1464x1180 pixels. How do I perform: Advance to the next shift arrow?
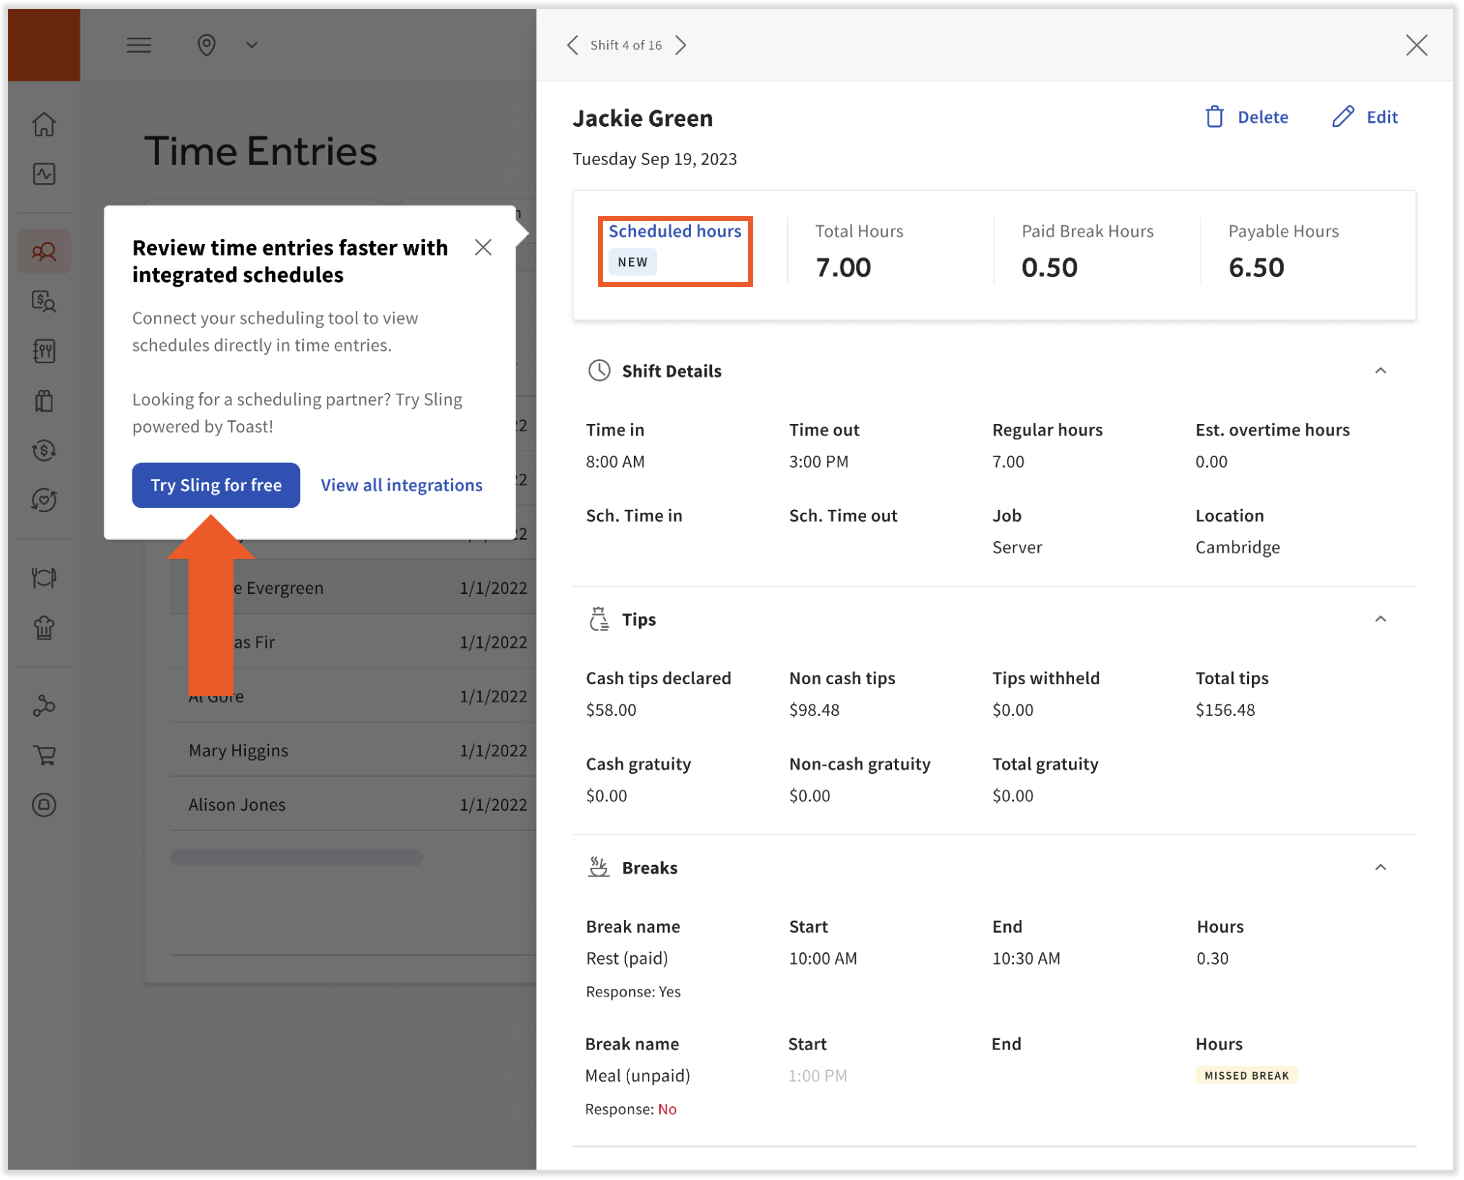[681, 45]
